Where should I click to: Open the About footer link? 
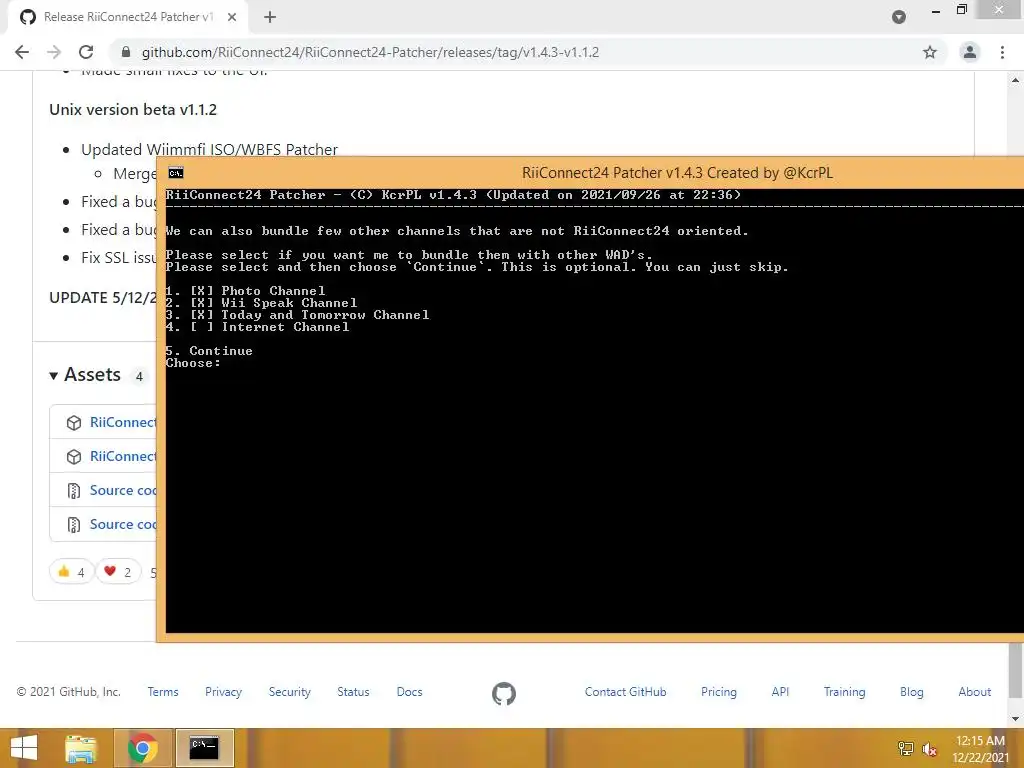coord(974,692)
